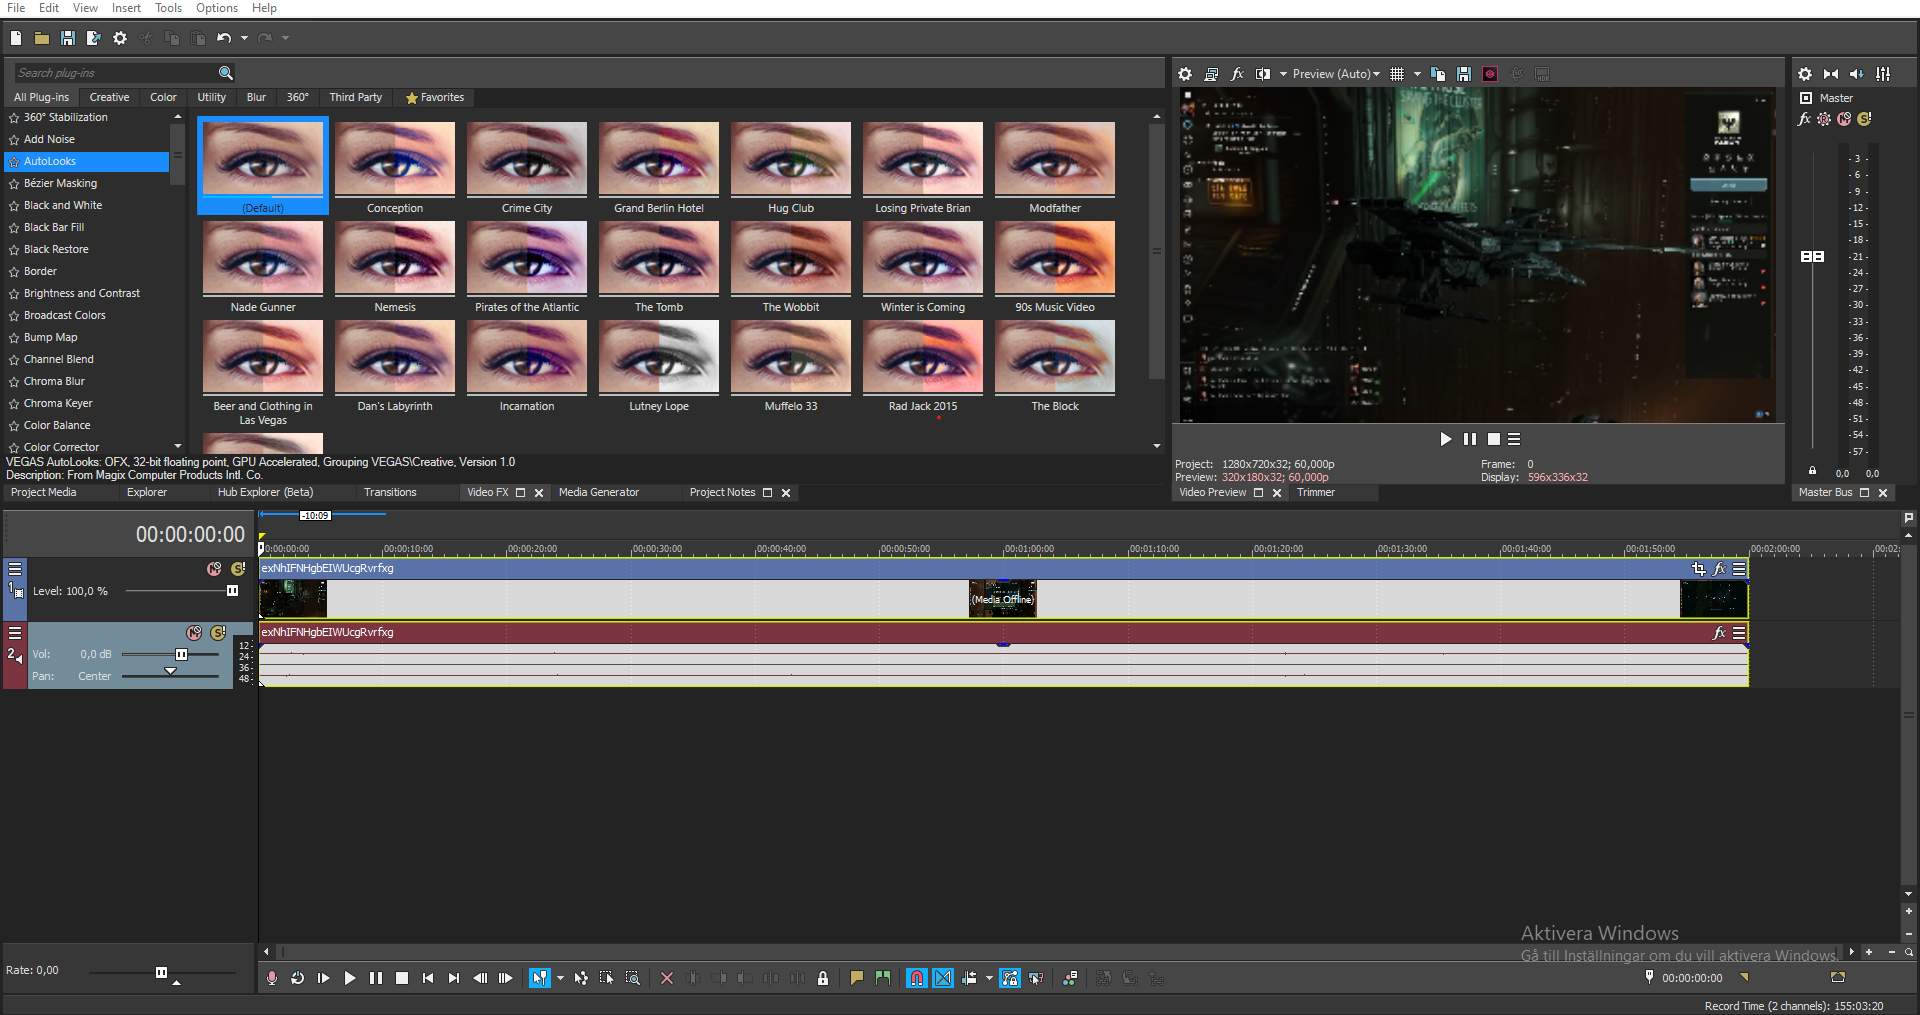Solo audio track 2
Screen dimensions: 1920x1015
(x=218, y=633)
